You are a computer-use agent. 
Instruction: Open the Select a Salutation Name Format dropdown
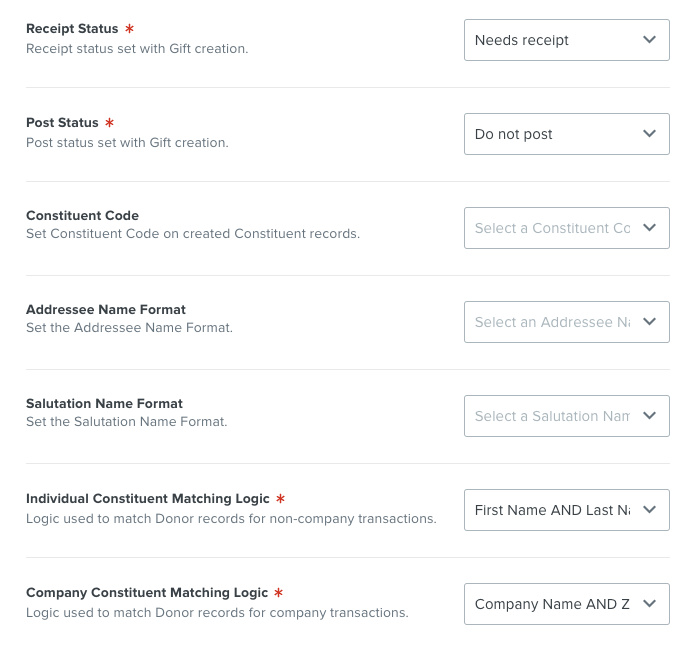tap(567, 416)
